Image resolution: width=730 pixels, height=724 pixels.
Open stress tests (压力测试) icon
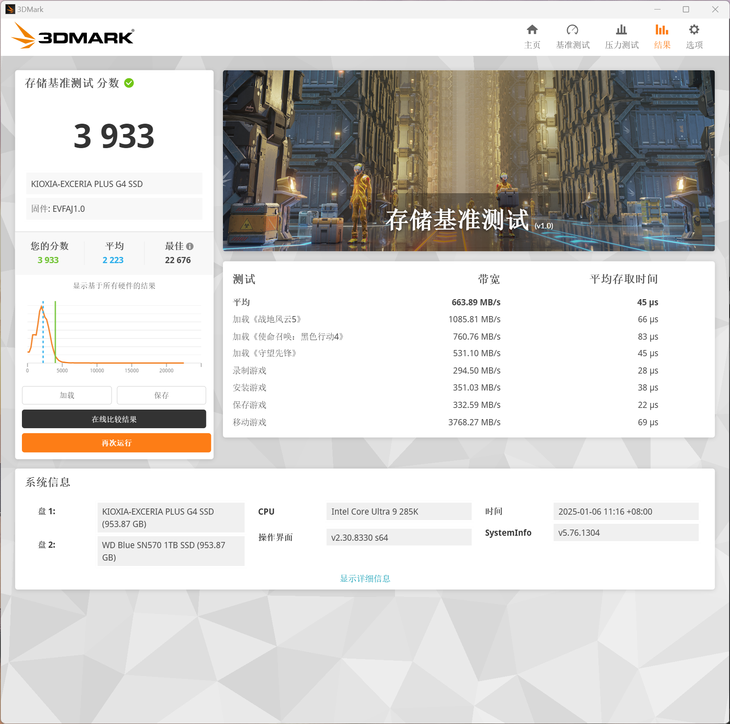point(621,30)
